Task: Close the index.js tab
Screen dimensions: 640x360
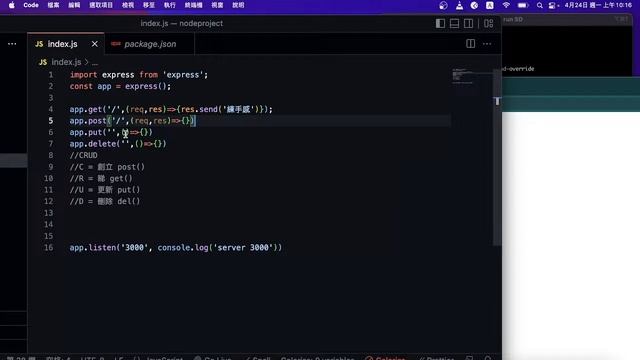Action: [x=95, y=44]
